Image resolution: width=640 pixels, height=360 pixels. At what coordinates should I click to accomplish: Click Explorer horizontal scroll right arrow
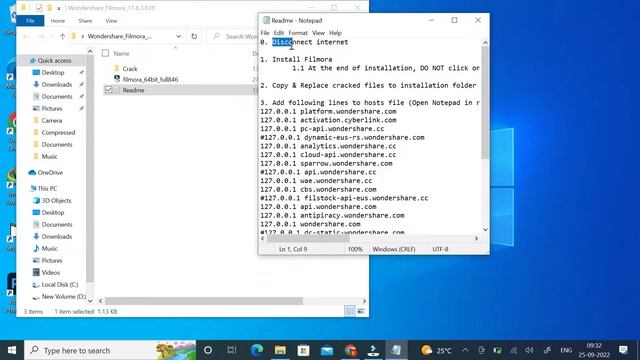(364, 301)
